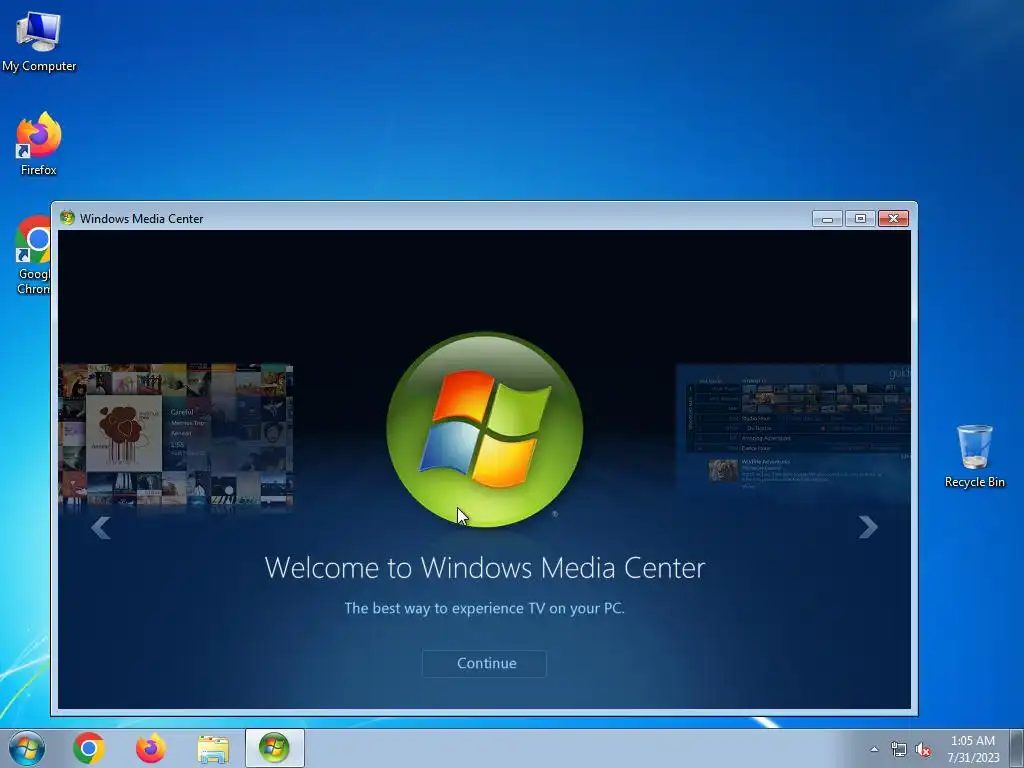Select the Firefox desktop shortcut

(39, 144)
